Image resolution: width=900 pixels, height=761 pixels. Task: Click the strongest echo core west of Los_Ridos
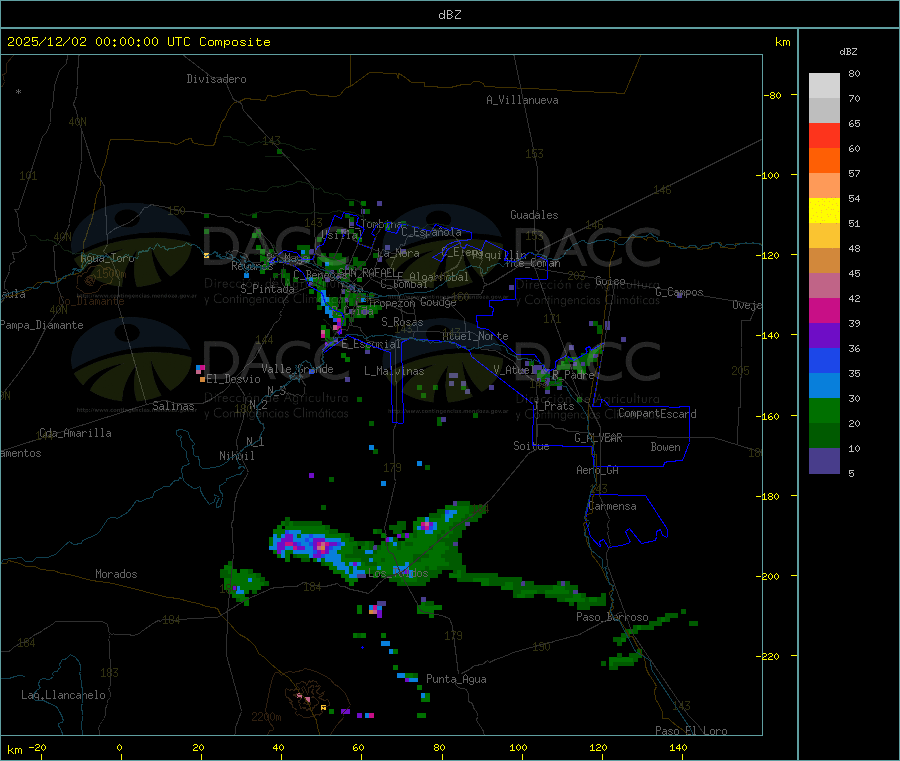[x=322, y=546]
